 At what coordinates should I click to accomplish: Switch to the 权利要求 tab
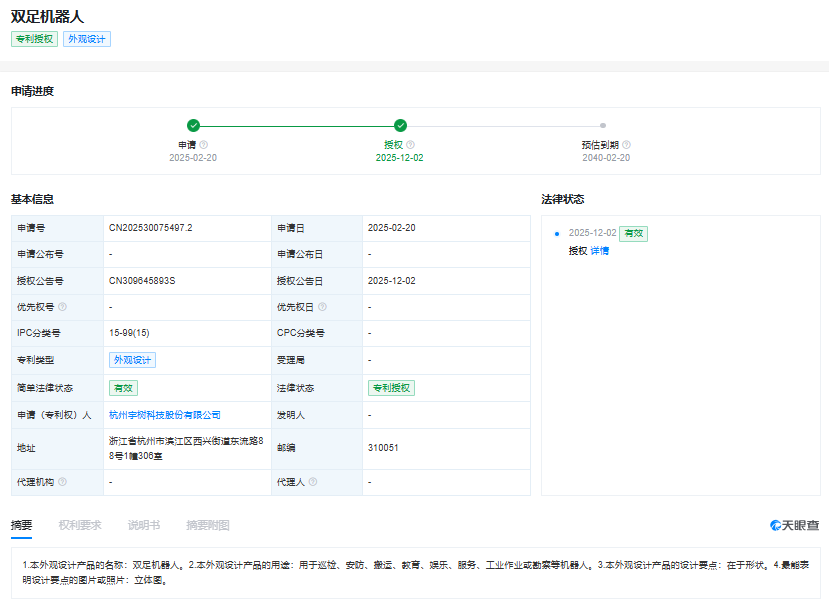click(x=80, y=525)
